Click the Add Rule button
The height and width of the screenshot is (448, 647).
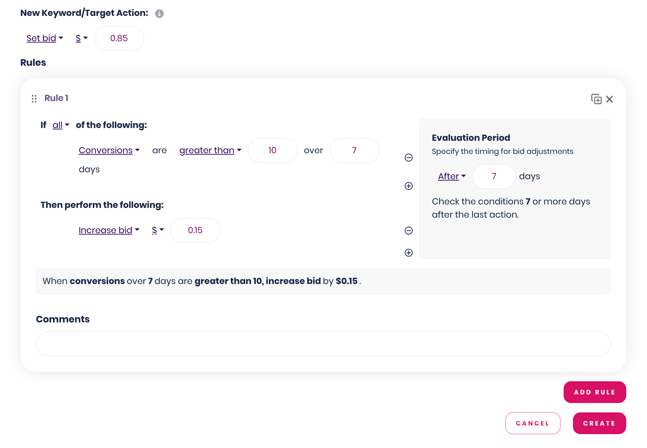594,392
